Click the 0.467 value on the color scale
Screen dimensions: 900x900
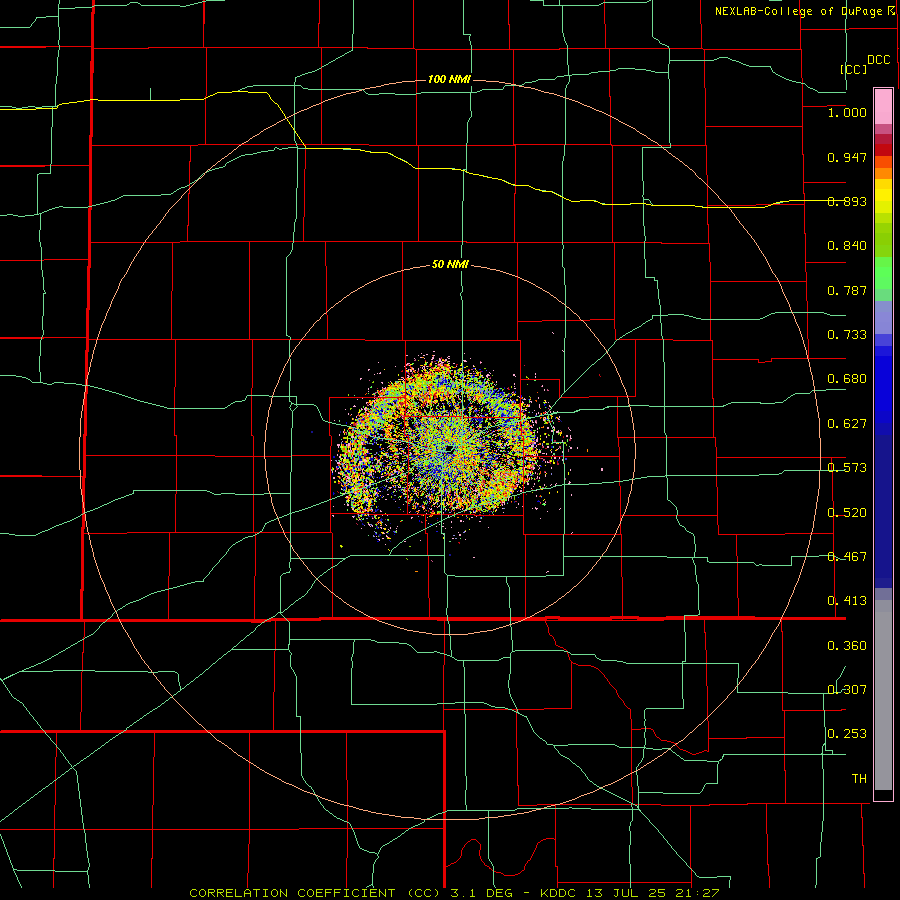pyautogui.click(x=847, y=557)
